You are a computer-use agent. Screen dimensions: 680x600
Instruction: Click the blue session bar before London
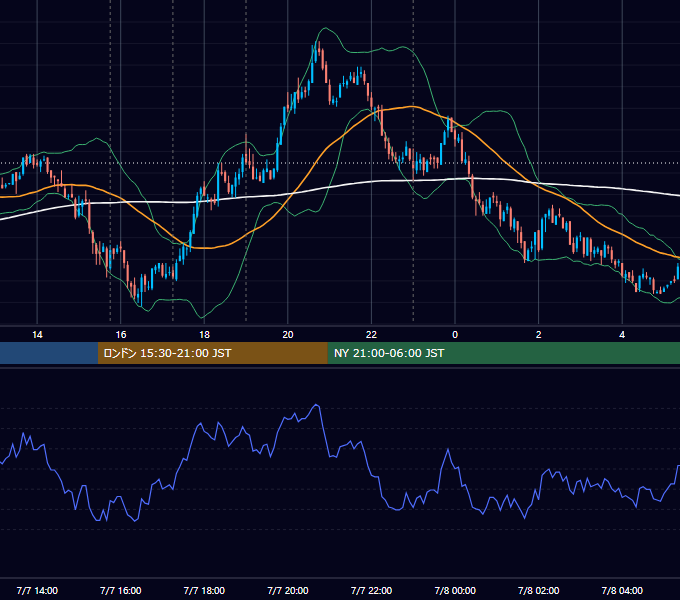[49, 353]
